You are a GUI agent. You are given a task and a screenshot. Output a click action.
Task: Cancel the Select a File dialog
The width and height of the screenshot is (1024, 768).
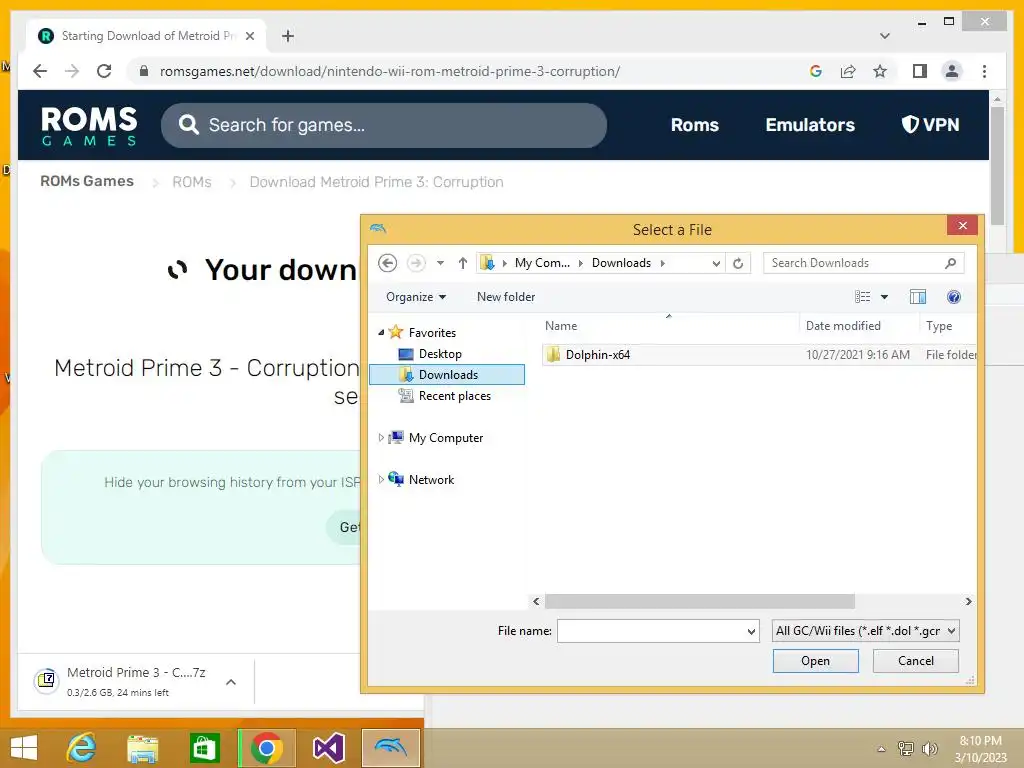[916, 661]
